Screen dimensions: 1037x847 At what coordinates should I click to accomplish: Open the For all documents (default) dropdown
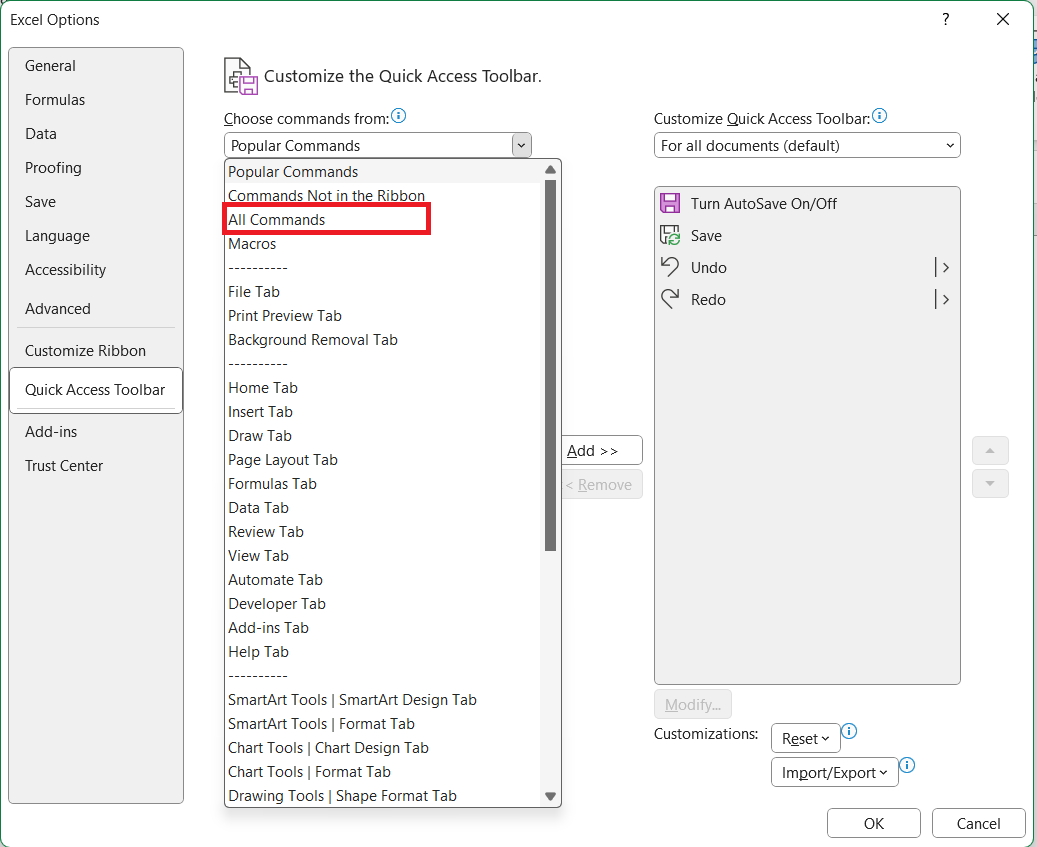[807, 145]
